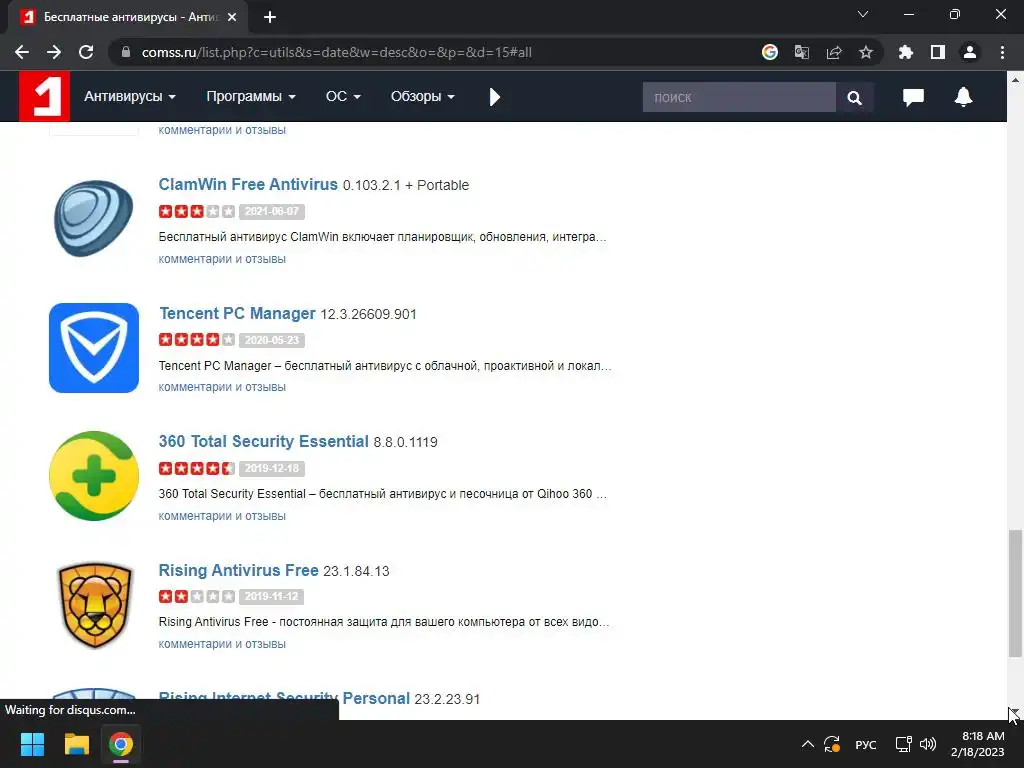1024x768 pixels.
Task: Go forward in browser history
Action: tap(54, 52)
